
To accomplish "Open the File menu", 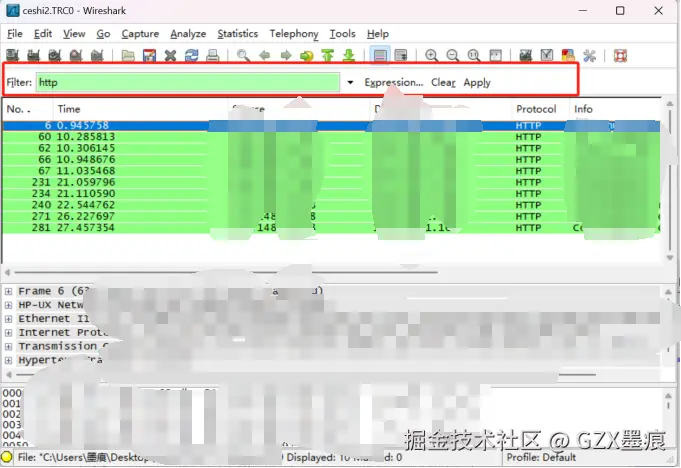I will click(15, 34).
